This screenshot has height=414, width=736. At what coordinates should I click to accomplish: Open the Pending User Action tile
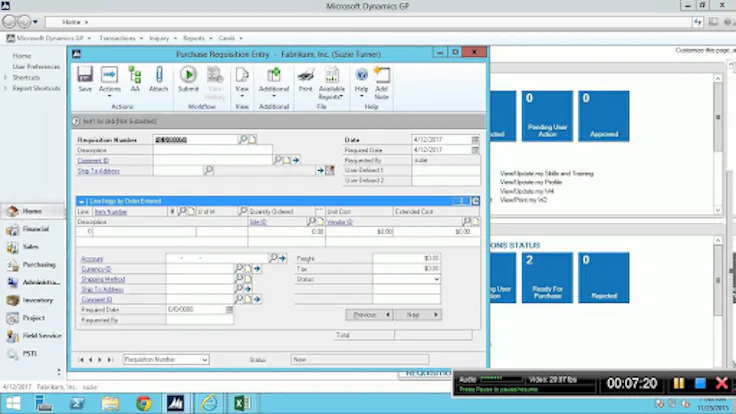coord(547,116)
